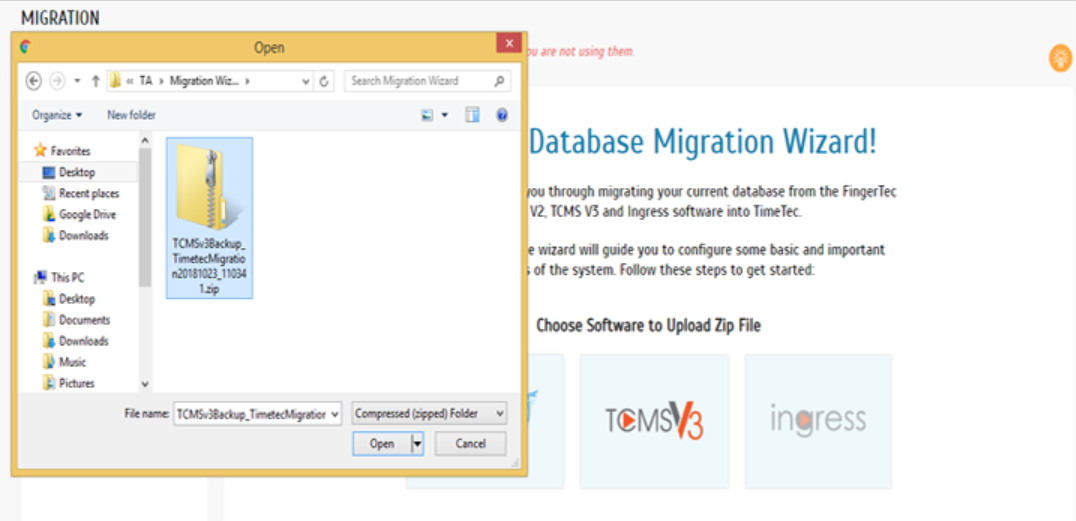Click the Google Drive folder icon
Screen dimensions: 1076x521
point(49,215)
